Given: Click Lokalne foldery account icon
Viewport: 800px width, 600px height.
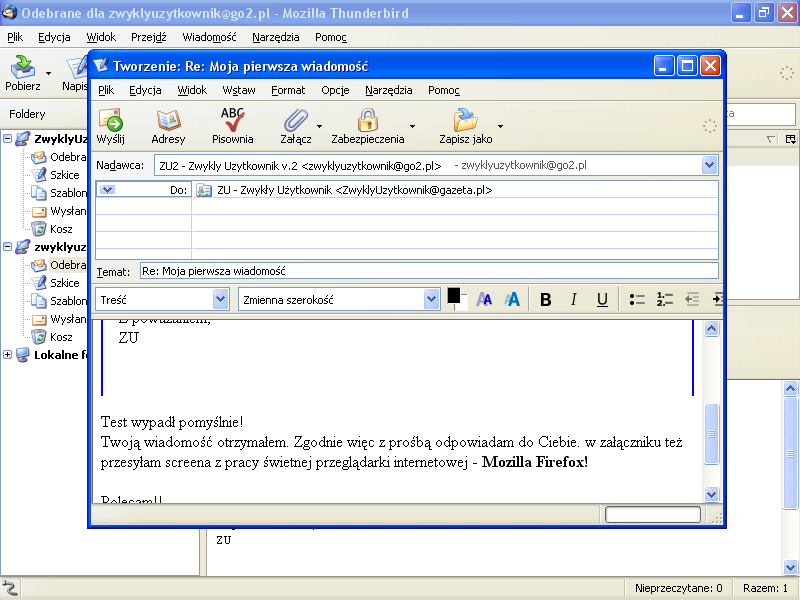Looking at the screenshot, I should point(22,355).
